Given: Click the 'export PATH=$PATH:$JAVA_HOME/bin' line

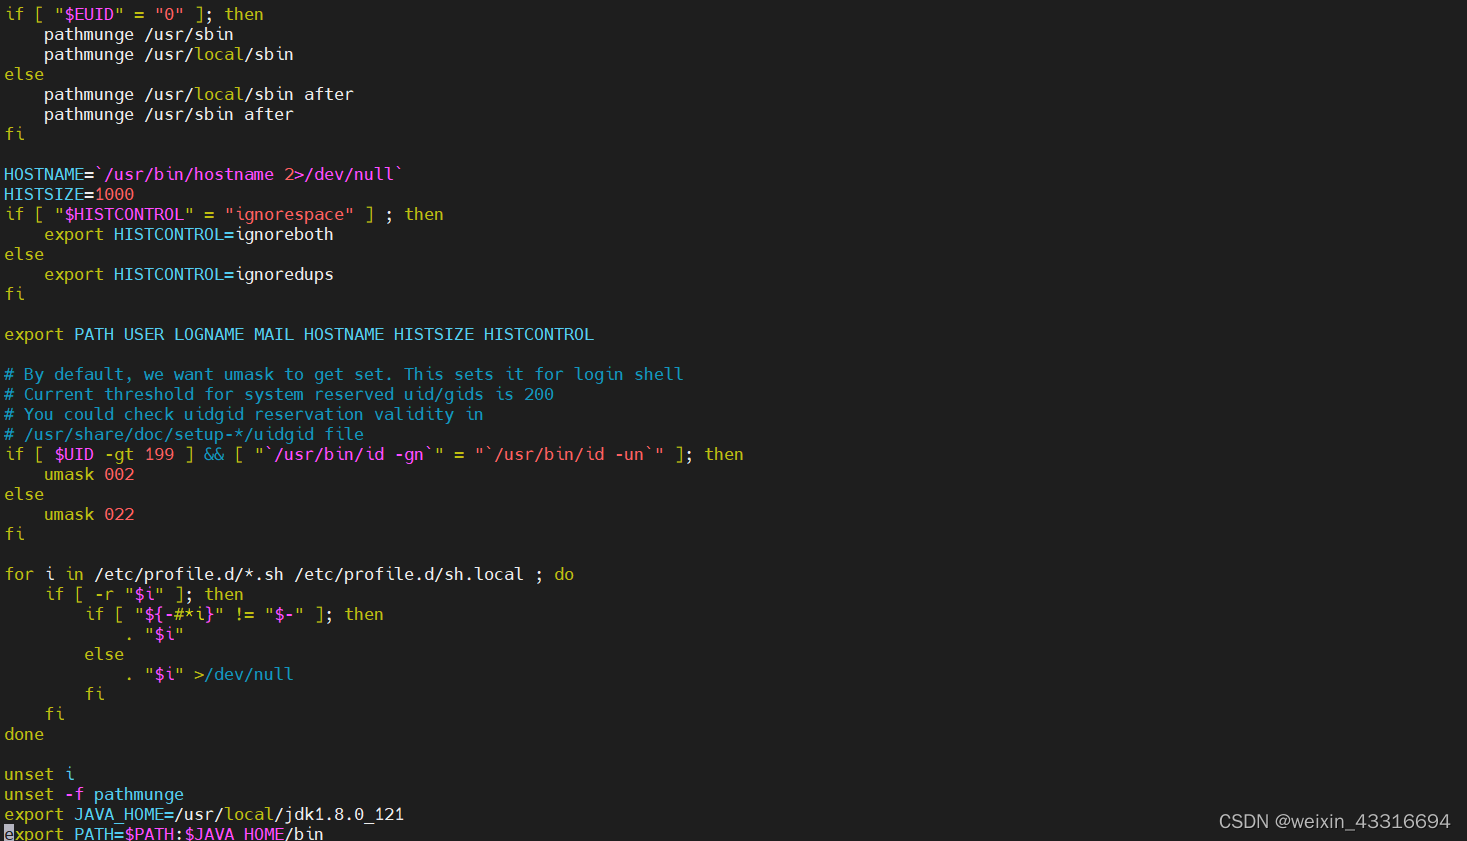Looking at the screenshot, I should click(x=164, y=833).
